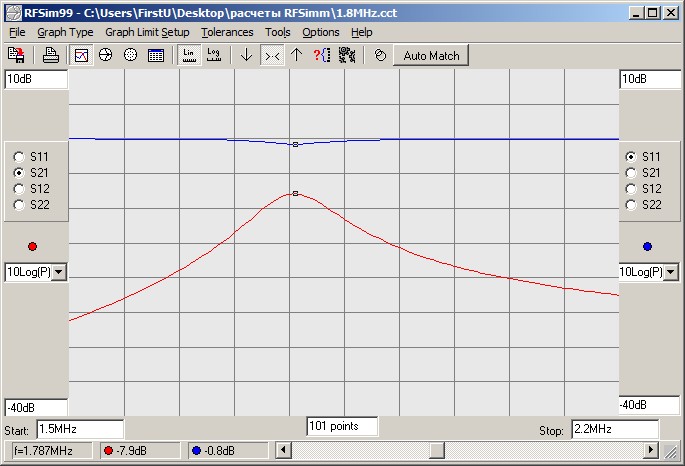Switch to Smith chart view icon

click(105, 55)
